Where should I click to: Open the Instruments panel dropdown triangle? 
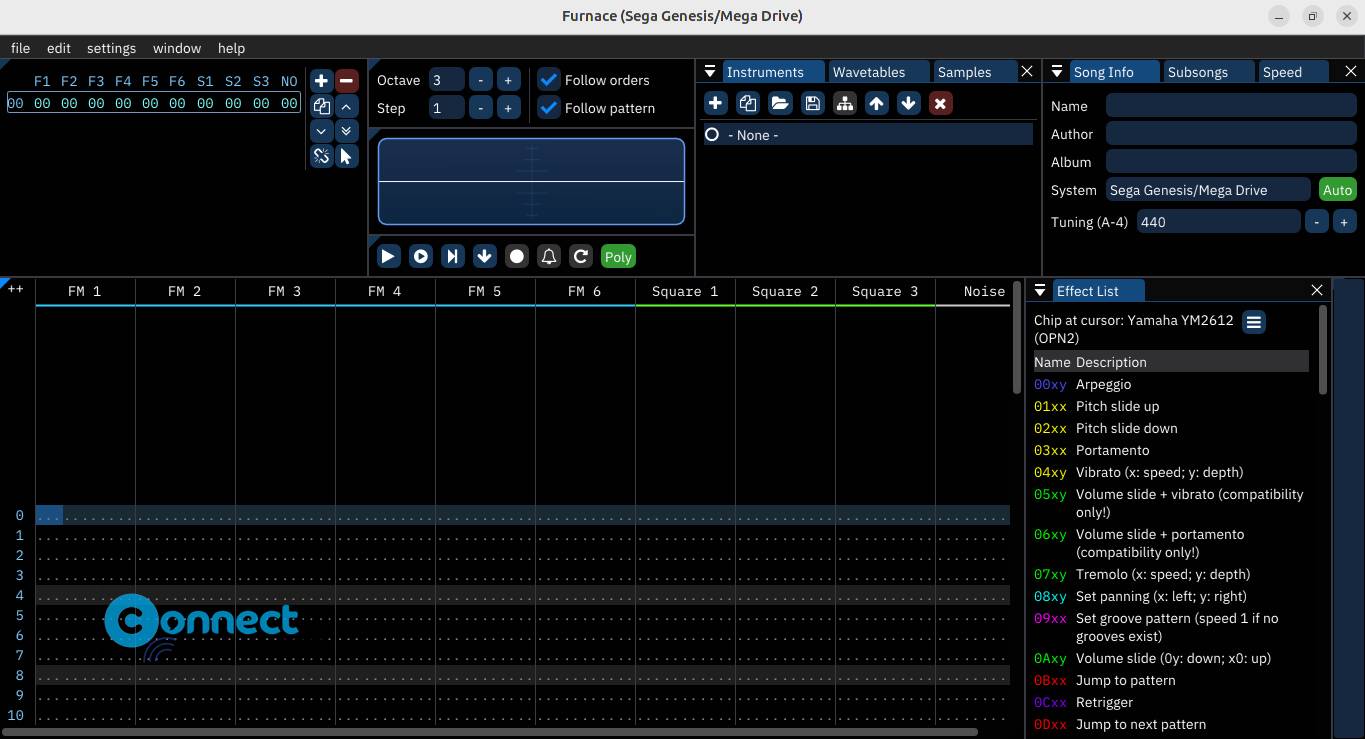click(710, 72)
